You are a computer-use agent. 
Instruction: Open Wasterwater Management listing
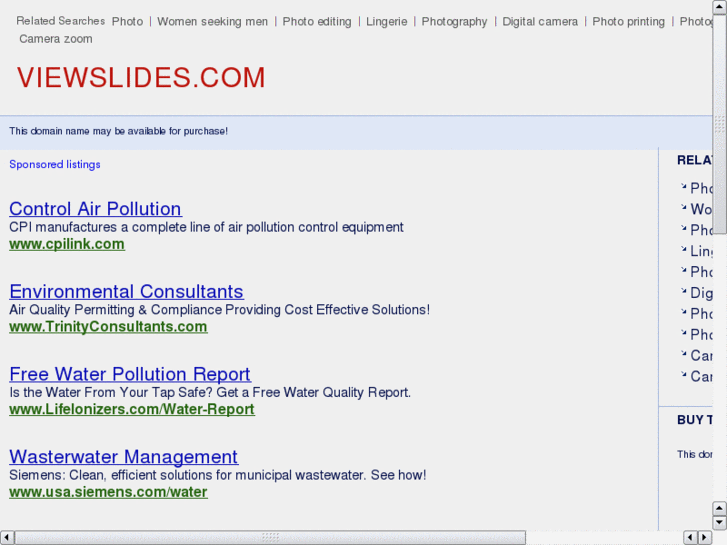coord(123,457)
